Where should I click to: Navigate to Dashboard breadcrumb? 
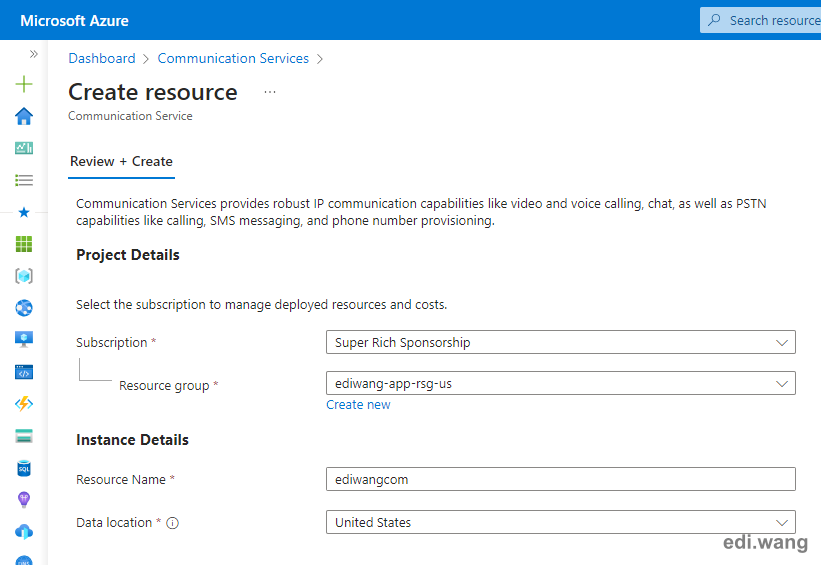click(x=102, y=58)
